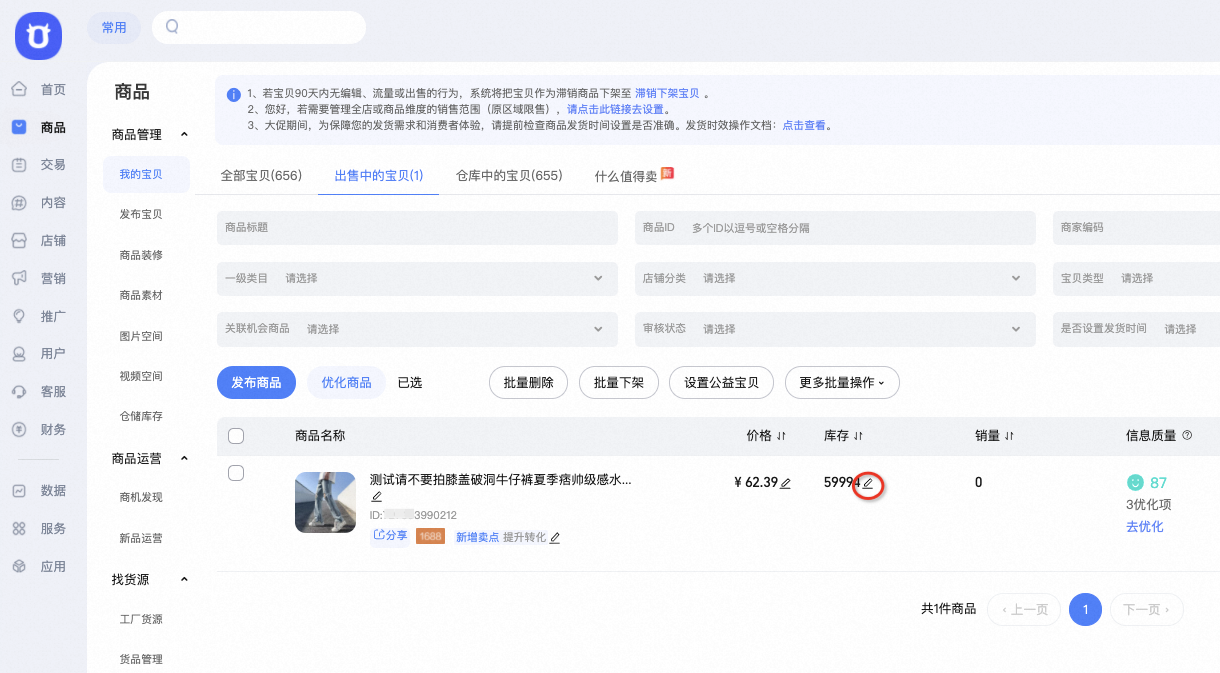Screen dimensions: 1220x673
Task: Collapse the 找货源 section
Action: pyautogui.click(x=184, y=579)
